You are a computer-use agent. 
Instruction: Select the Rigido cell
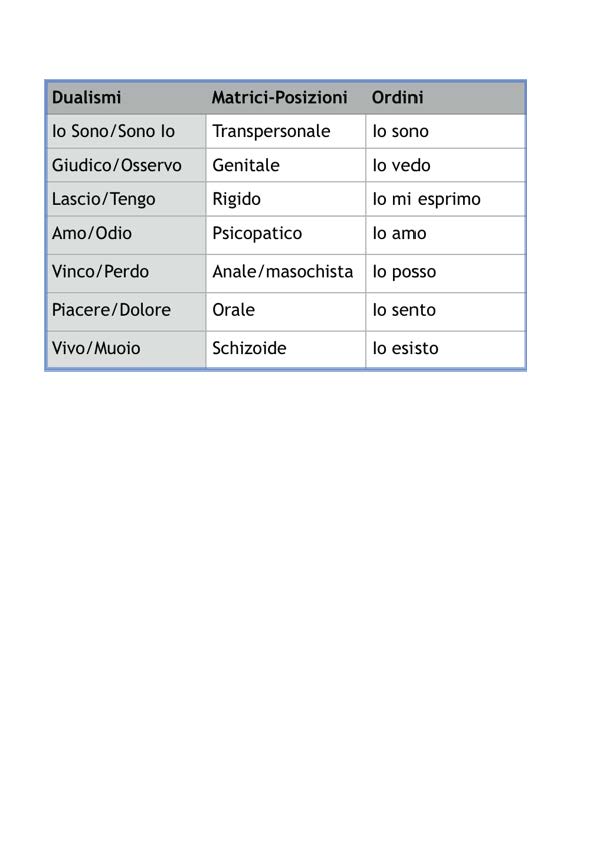[286, 199]
